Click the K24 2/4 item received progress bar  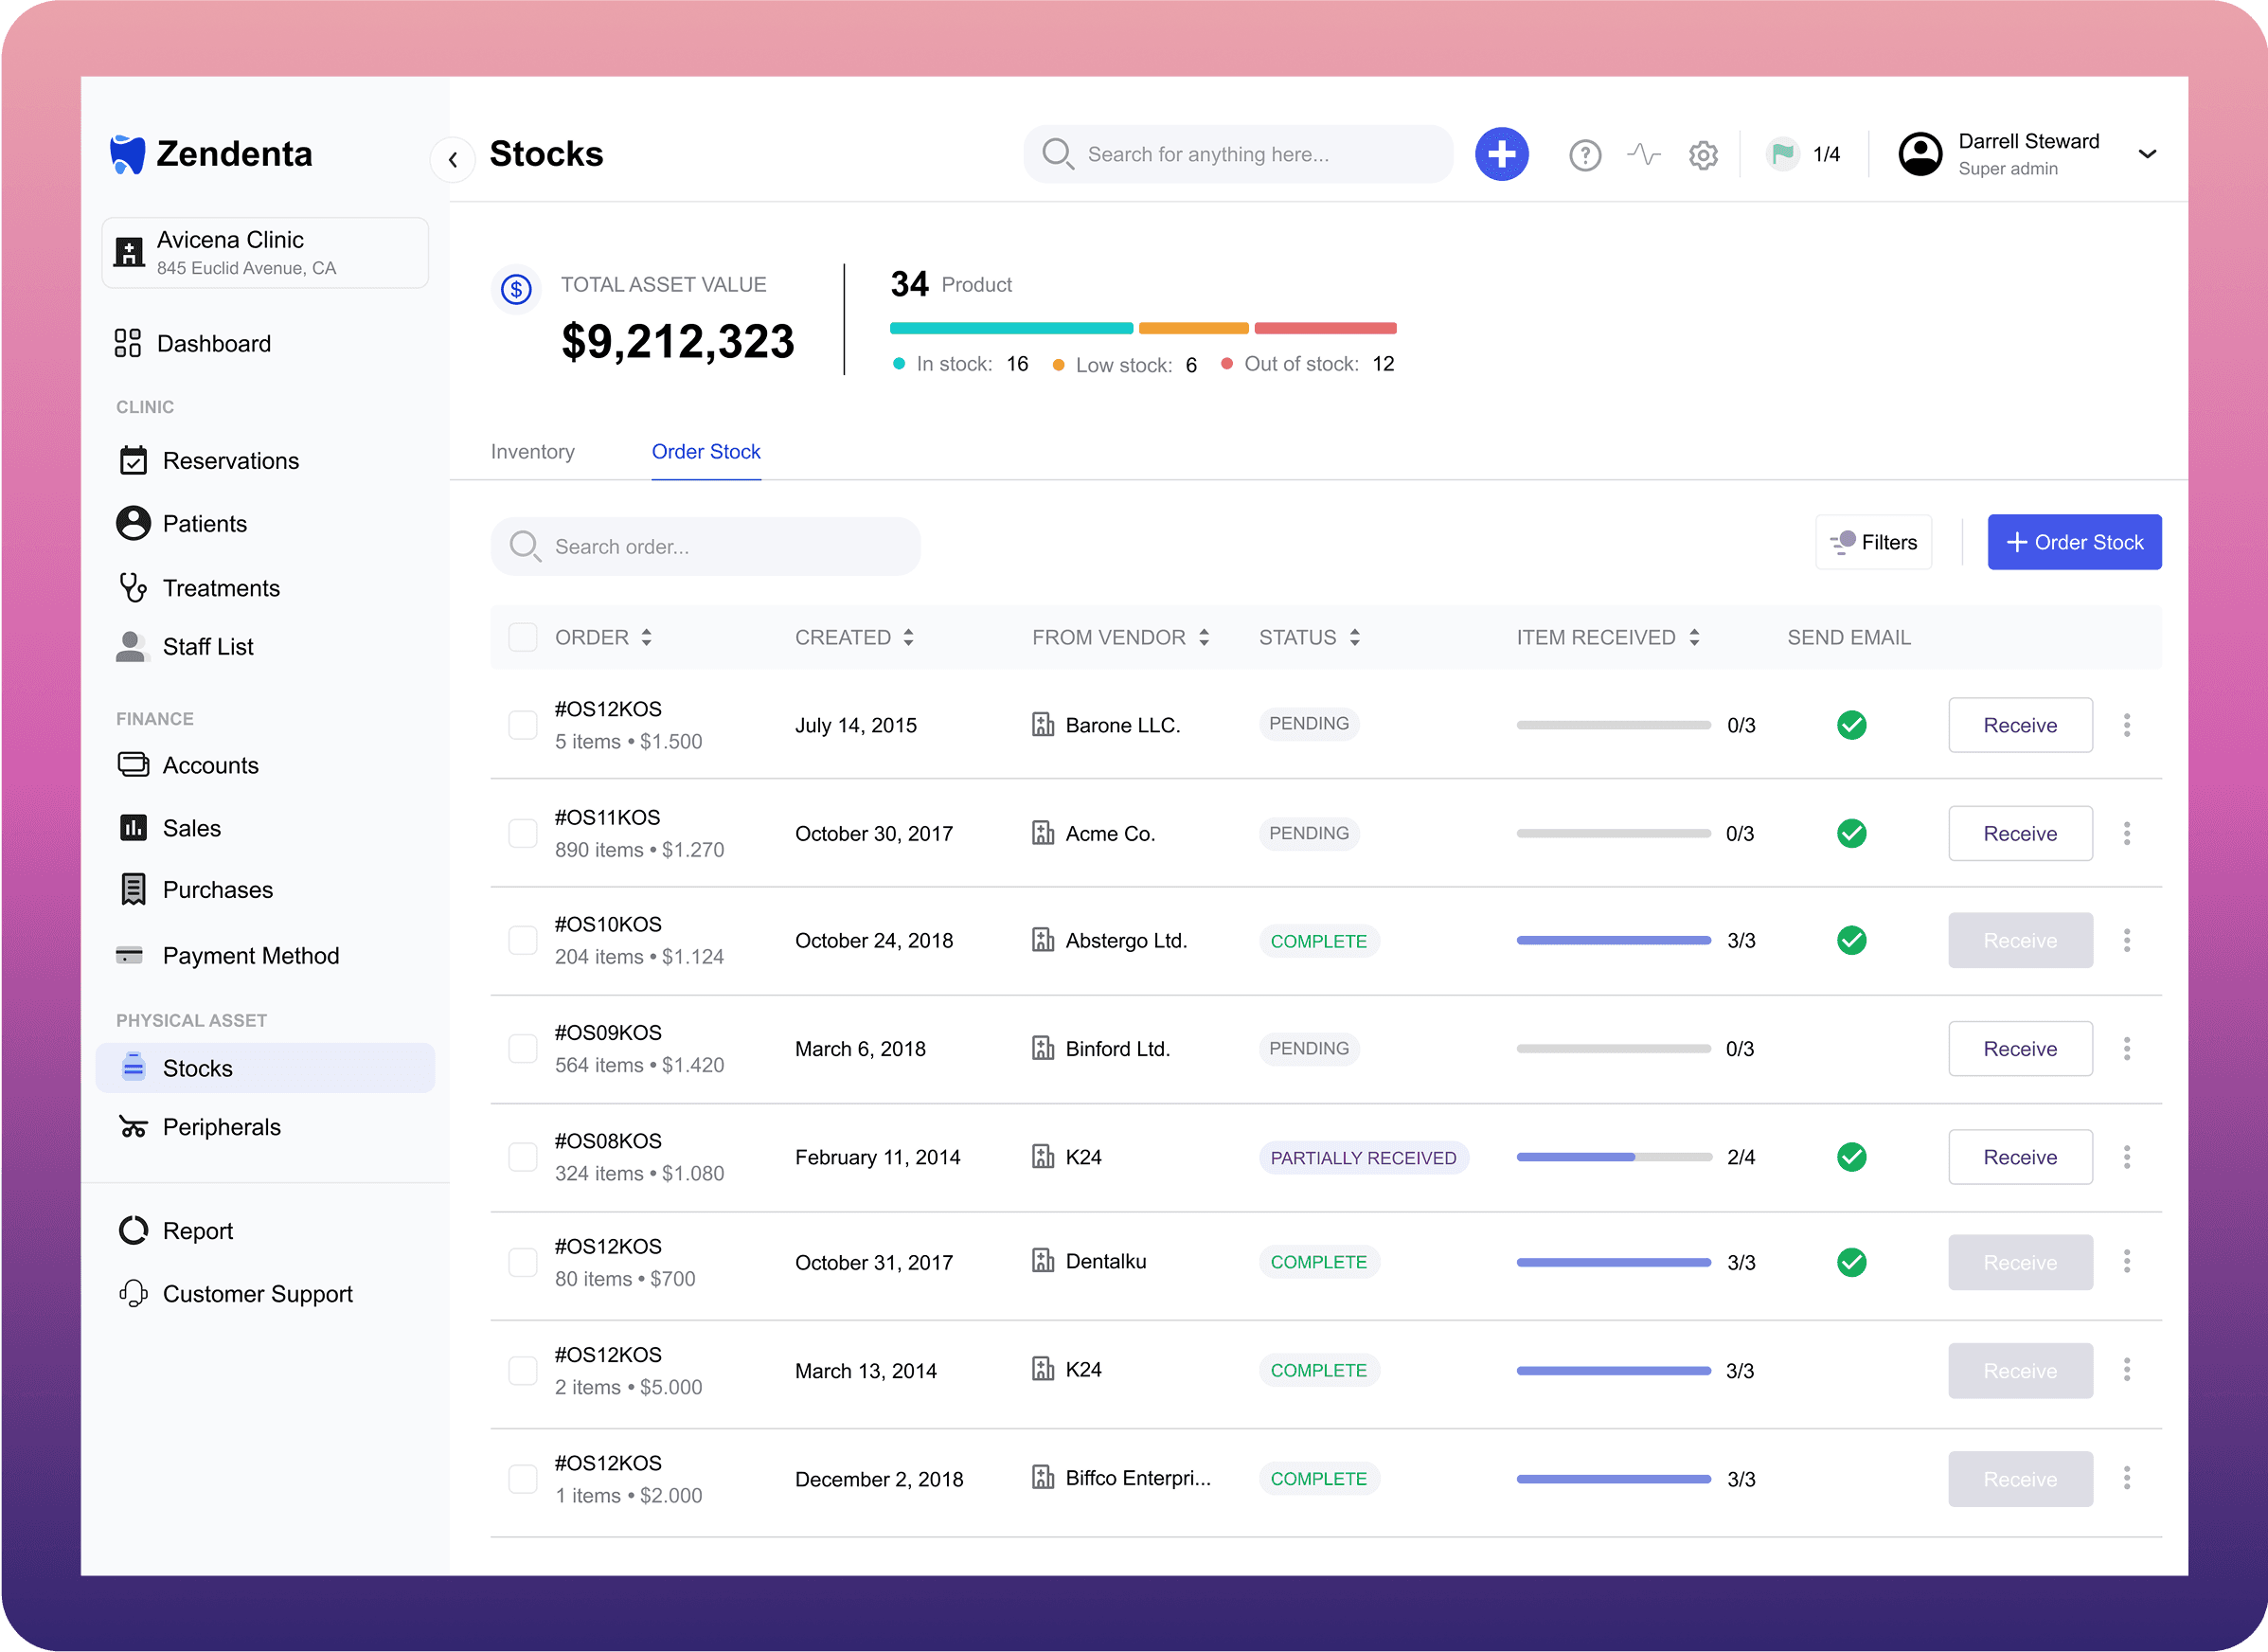(x=1613, y=1157)
